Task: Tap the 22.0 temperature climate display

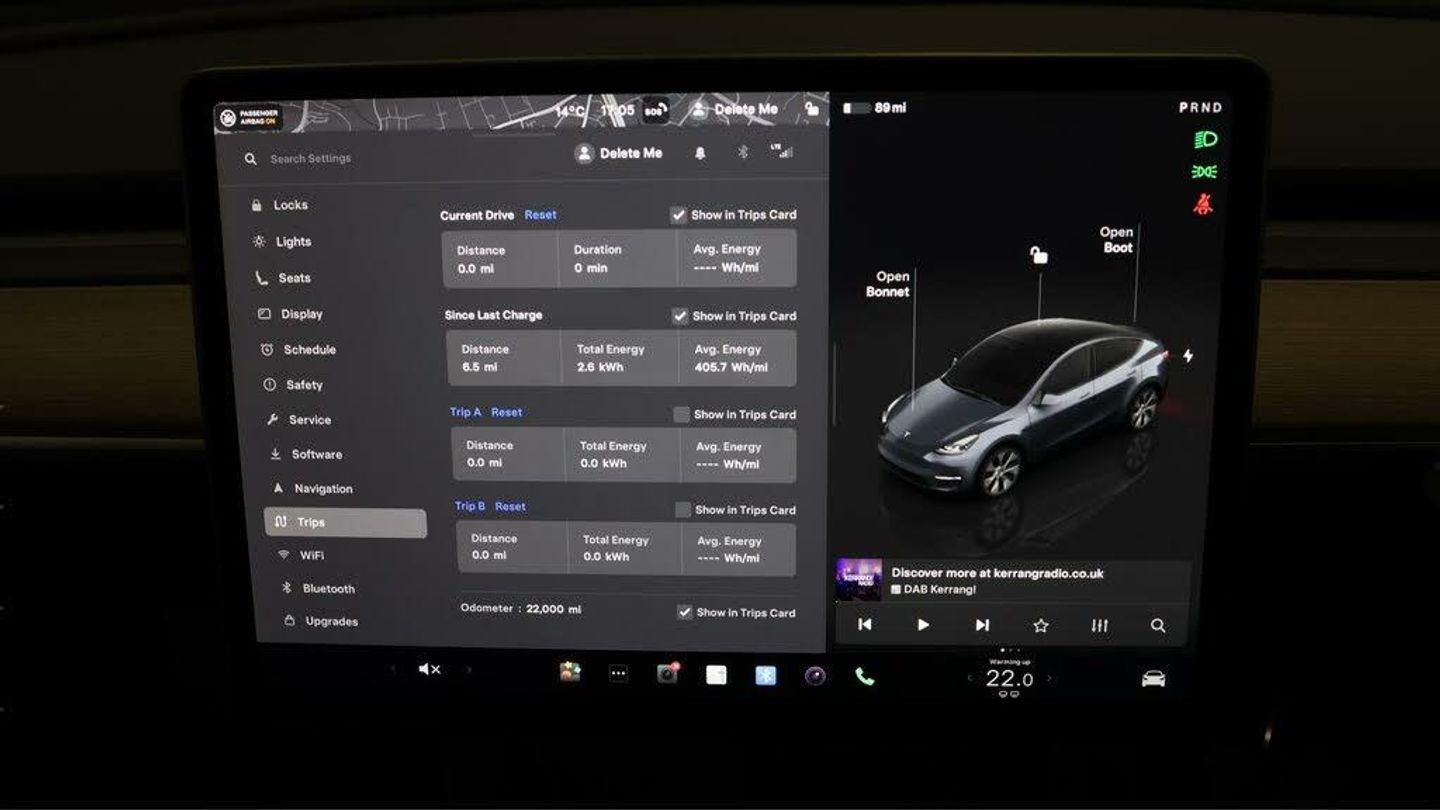Action: [x=1009, y=679]
